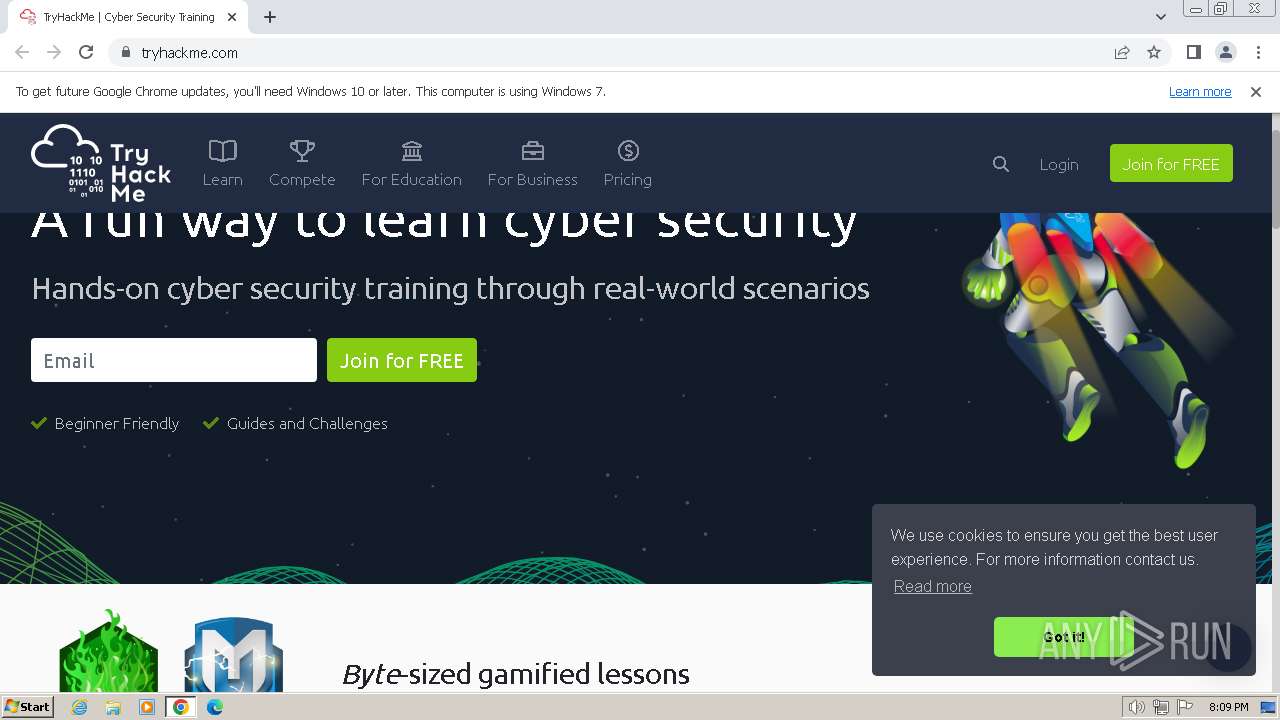Click the Action Center flag tray icon
The height and width of the screenshot is (720, 1280).
tap(1185, 707)
